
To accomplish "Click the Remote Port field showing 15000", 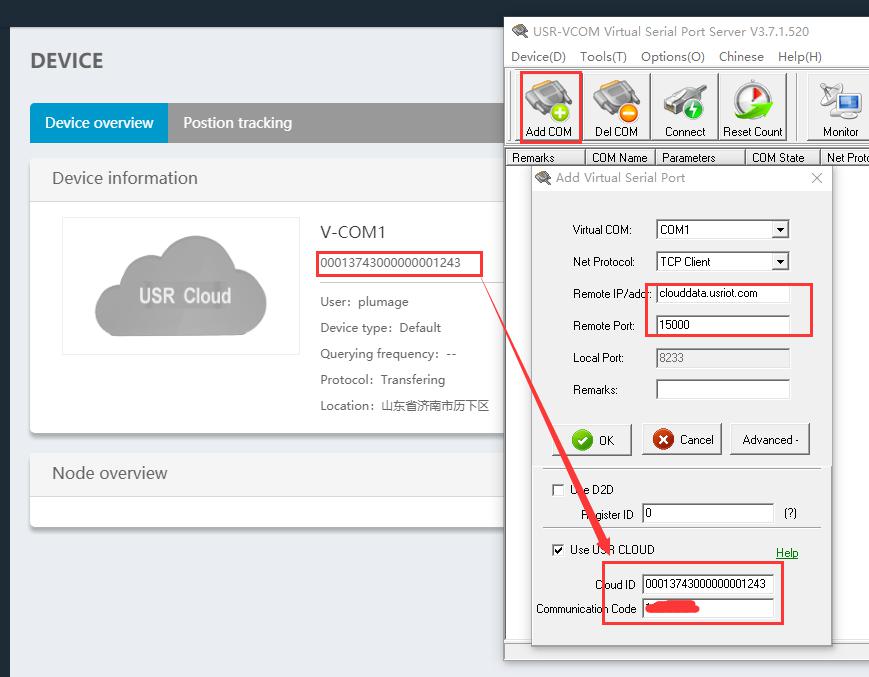I will pos(723,325).
